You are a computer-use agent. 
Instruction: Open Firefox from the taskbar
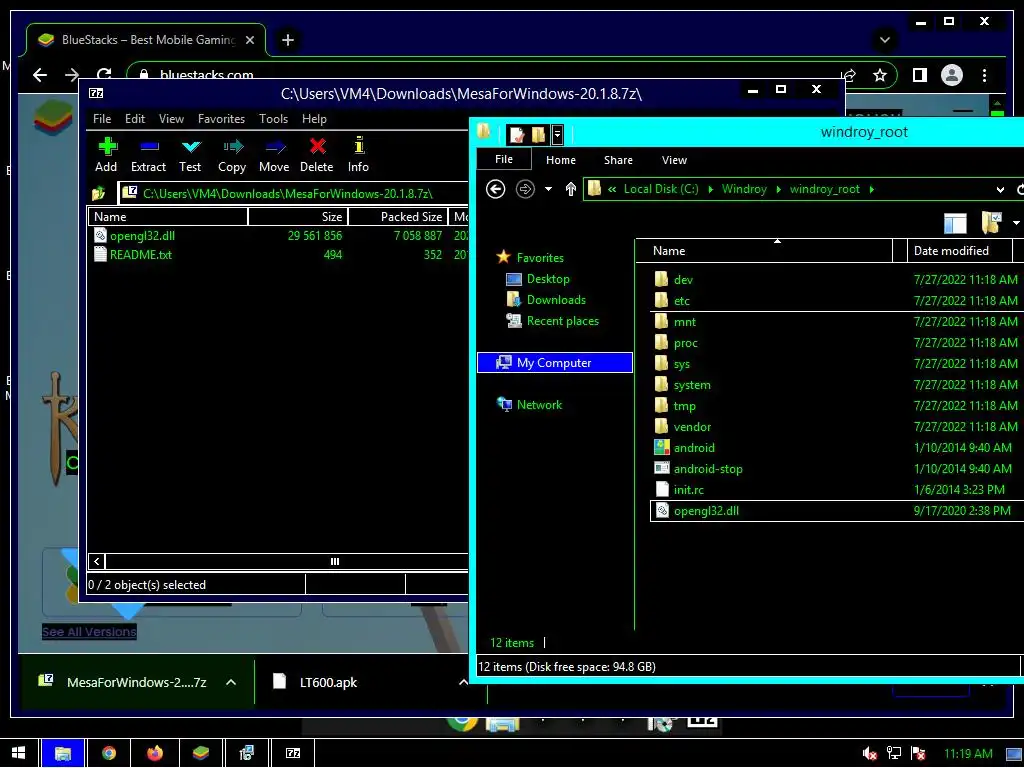(155, 753)
